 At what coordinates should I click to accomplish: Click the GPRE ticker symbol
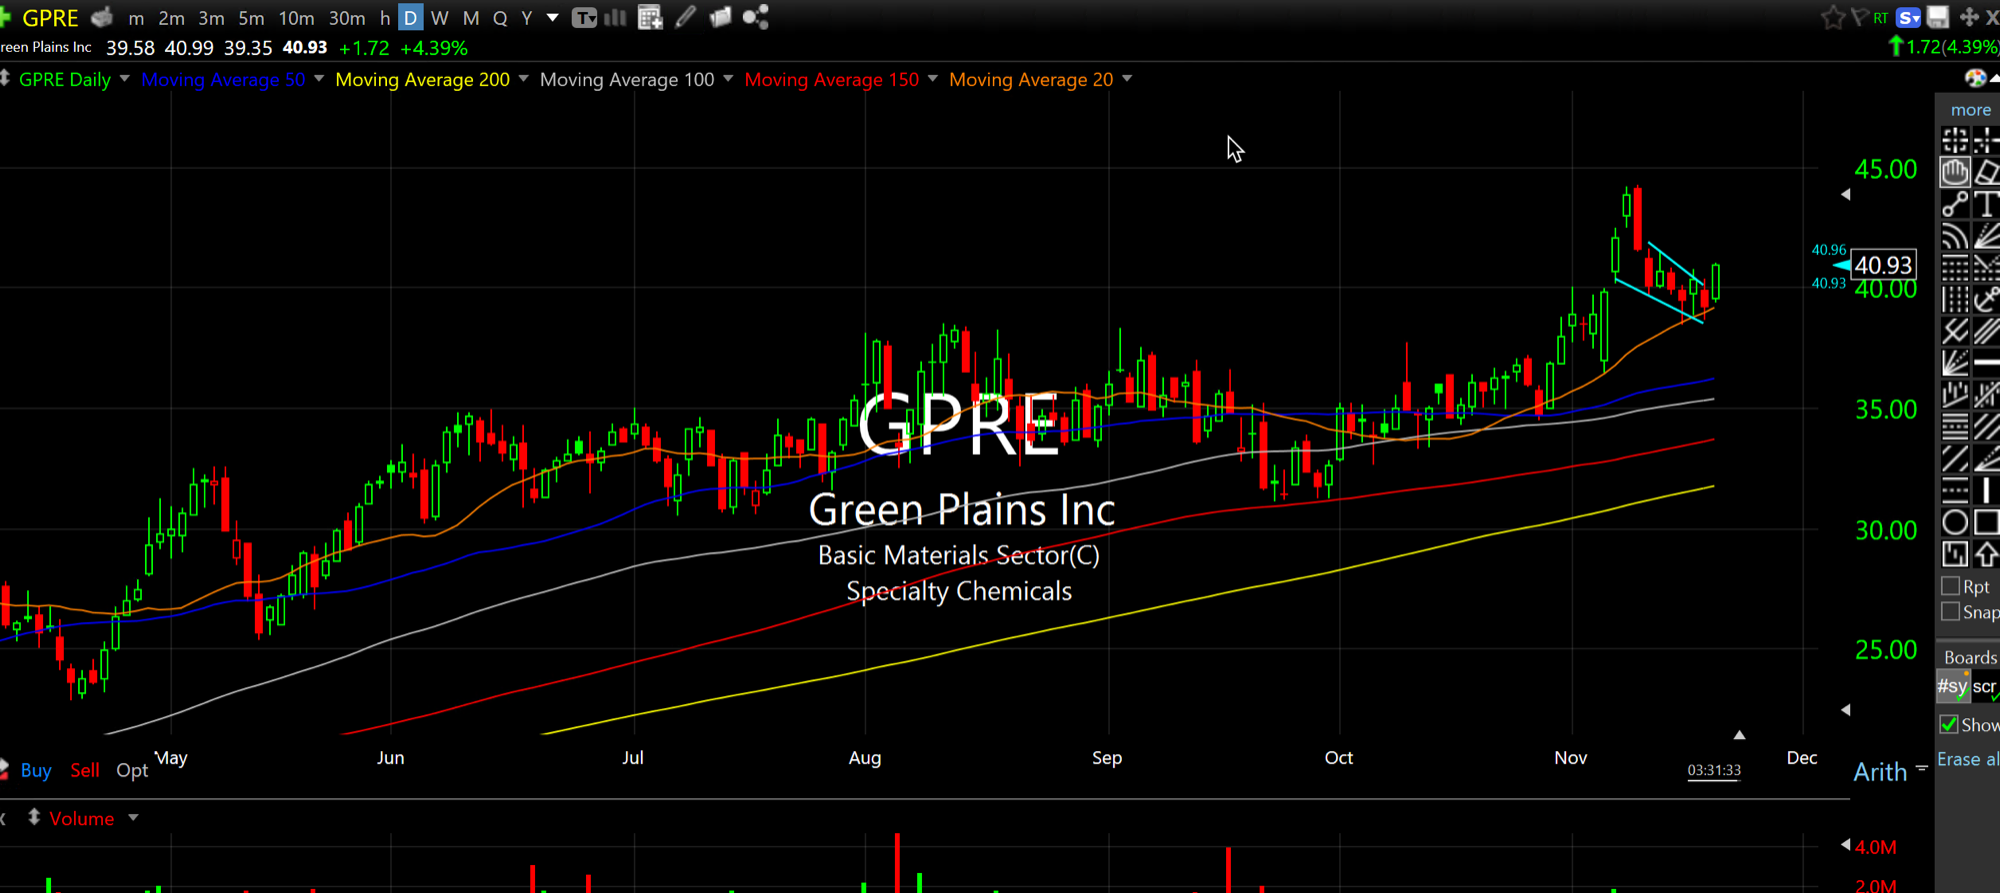coord(50,18)
